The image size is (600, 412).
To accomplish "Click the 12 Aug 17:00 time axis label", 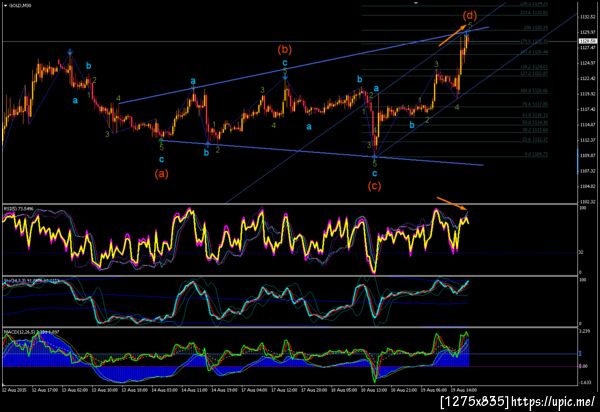I will point(46,390).
